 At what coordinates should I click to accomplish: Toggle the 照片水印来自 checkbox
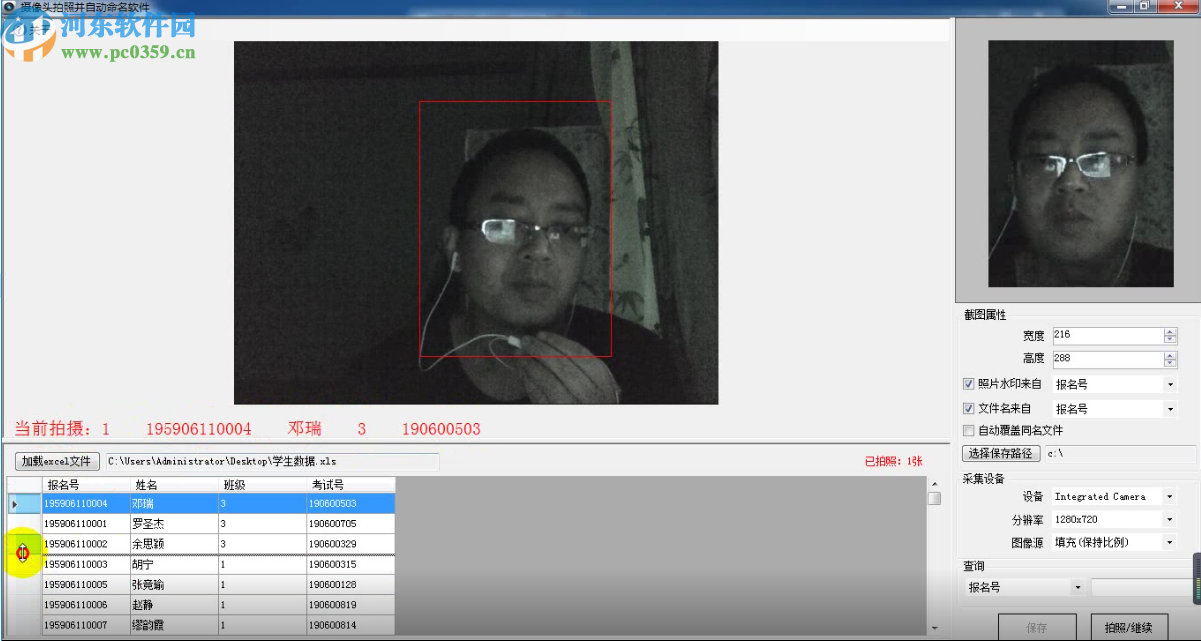968,384
